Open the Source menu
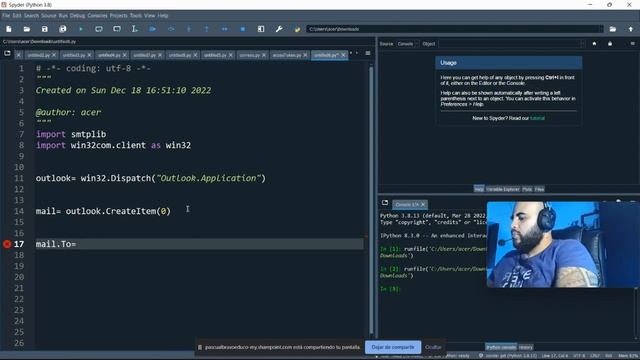The width and height of the screenshot is (640, 360). 49,16
